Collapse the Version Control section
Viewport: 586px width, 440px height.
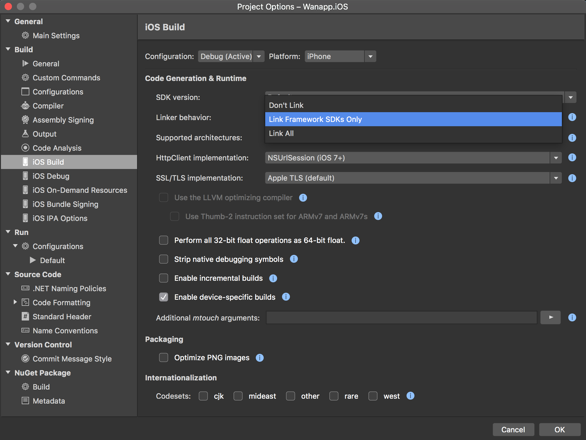(8, 344)
